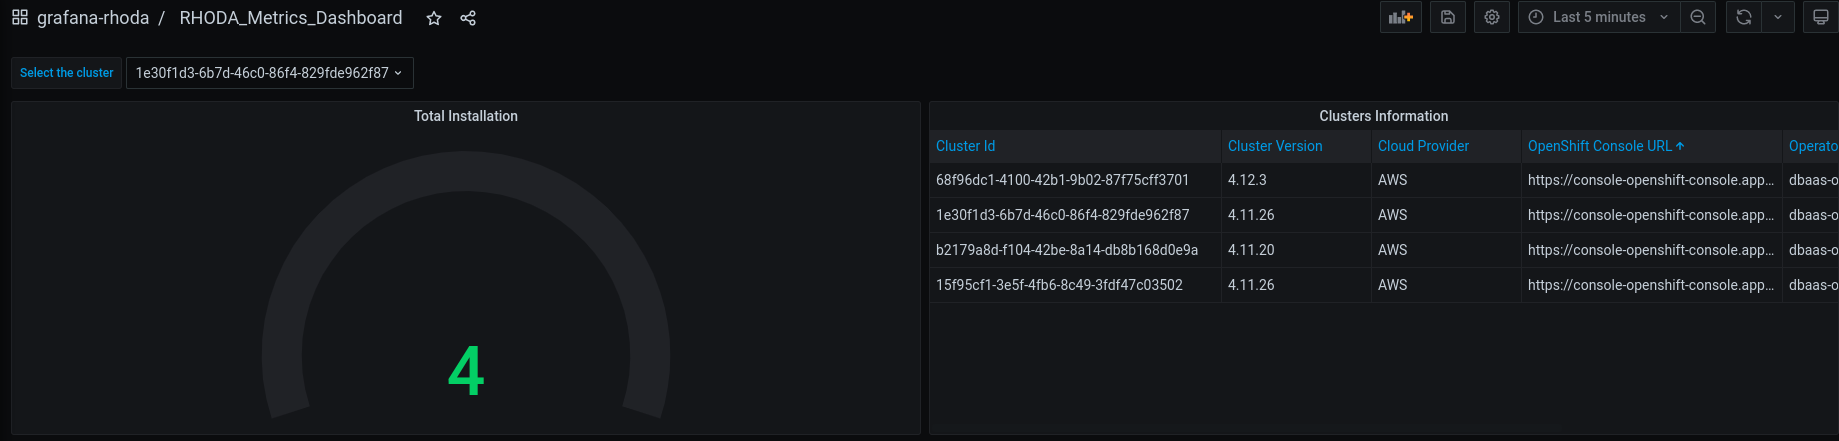
Task: Open the dashboards grid icon
Action: point(20,18)
